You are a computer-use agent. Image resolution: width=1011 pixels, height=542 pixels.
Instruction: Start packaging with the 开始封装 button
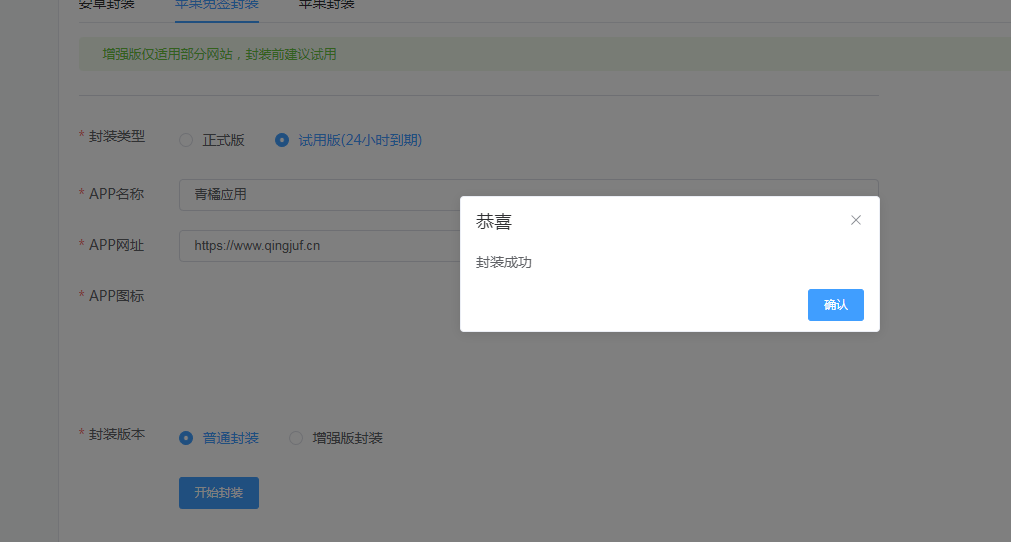219,493
